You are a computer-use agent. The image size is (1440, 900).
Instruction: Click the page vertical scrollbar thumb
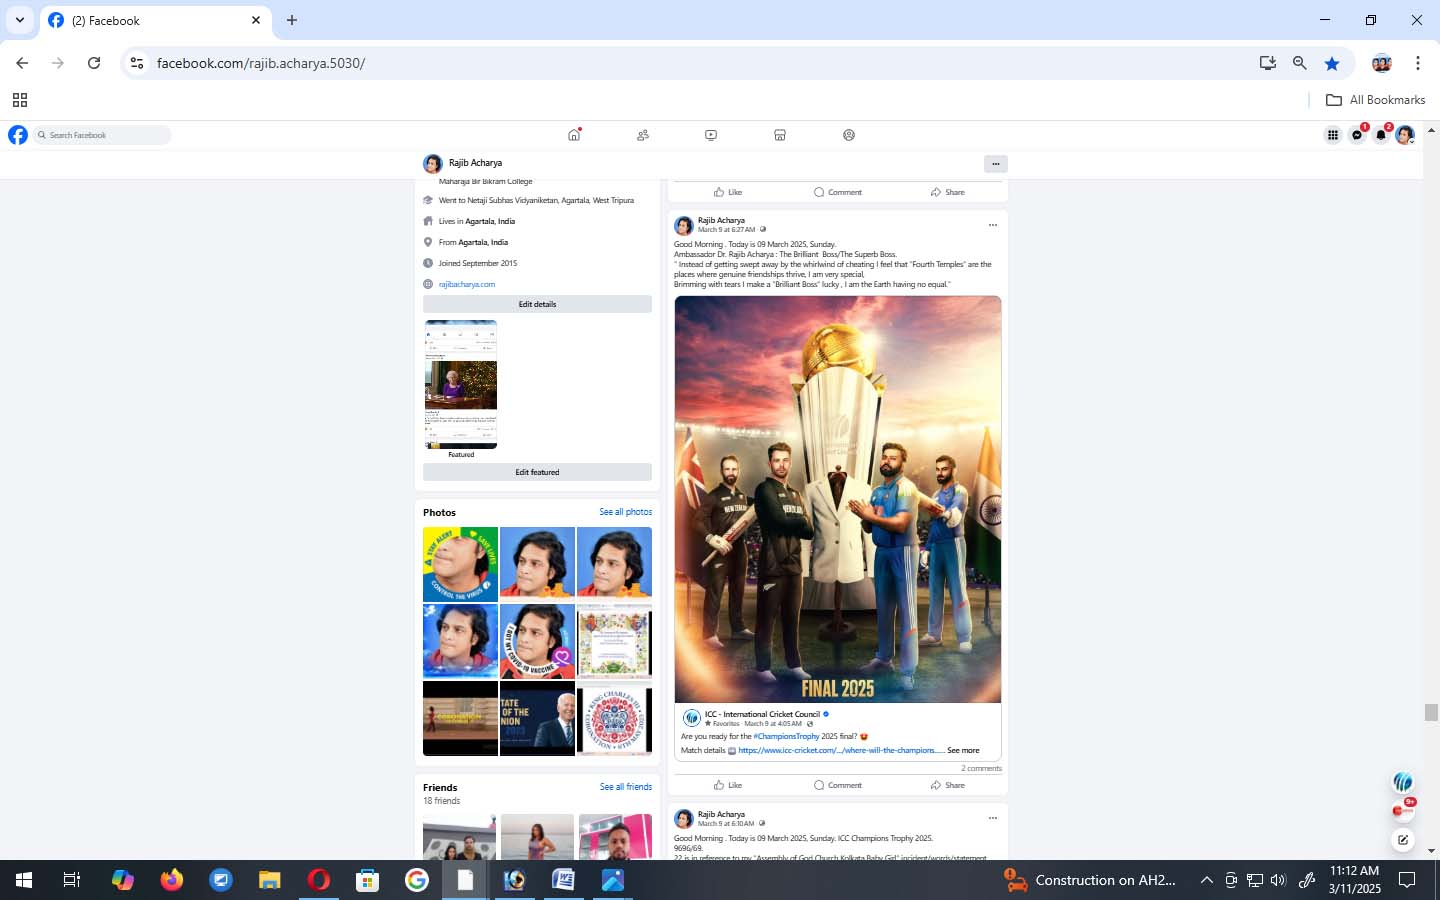click(1431, 712)
